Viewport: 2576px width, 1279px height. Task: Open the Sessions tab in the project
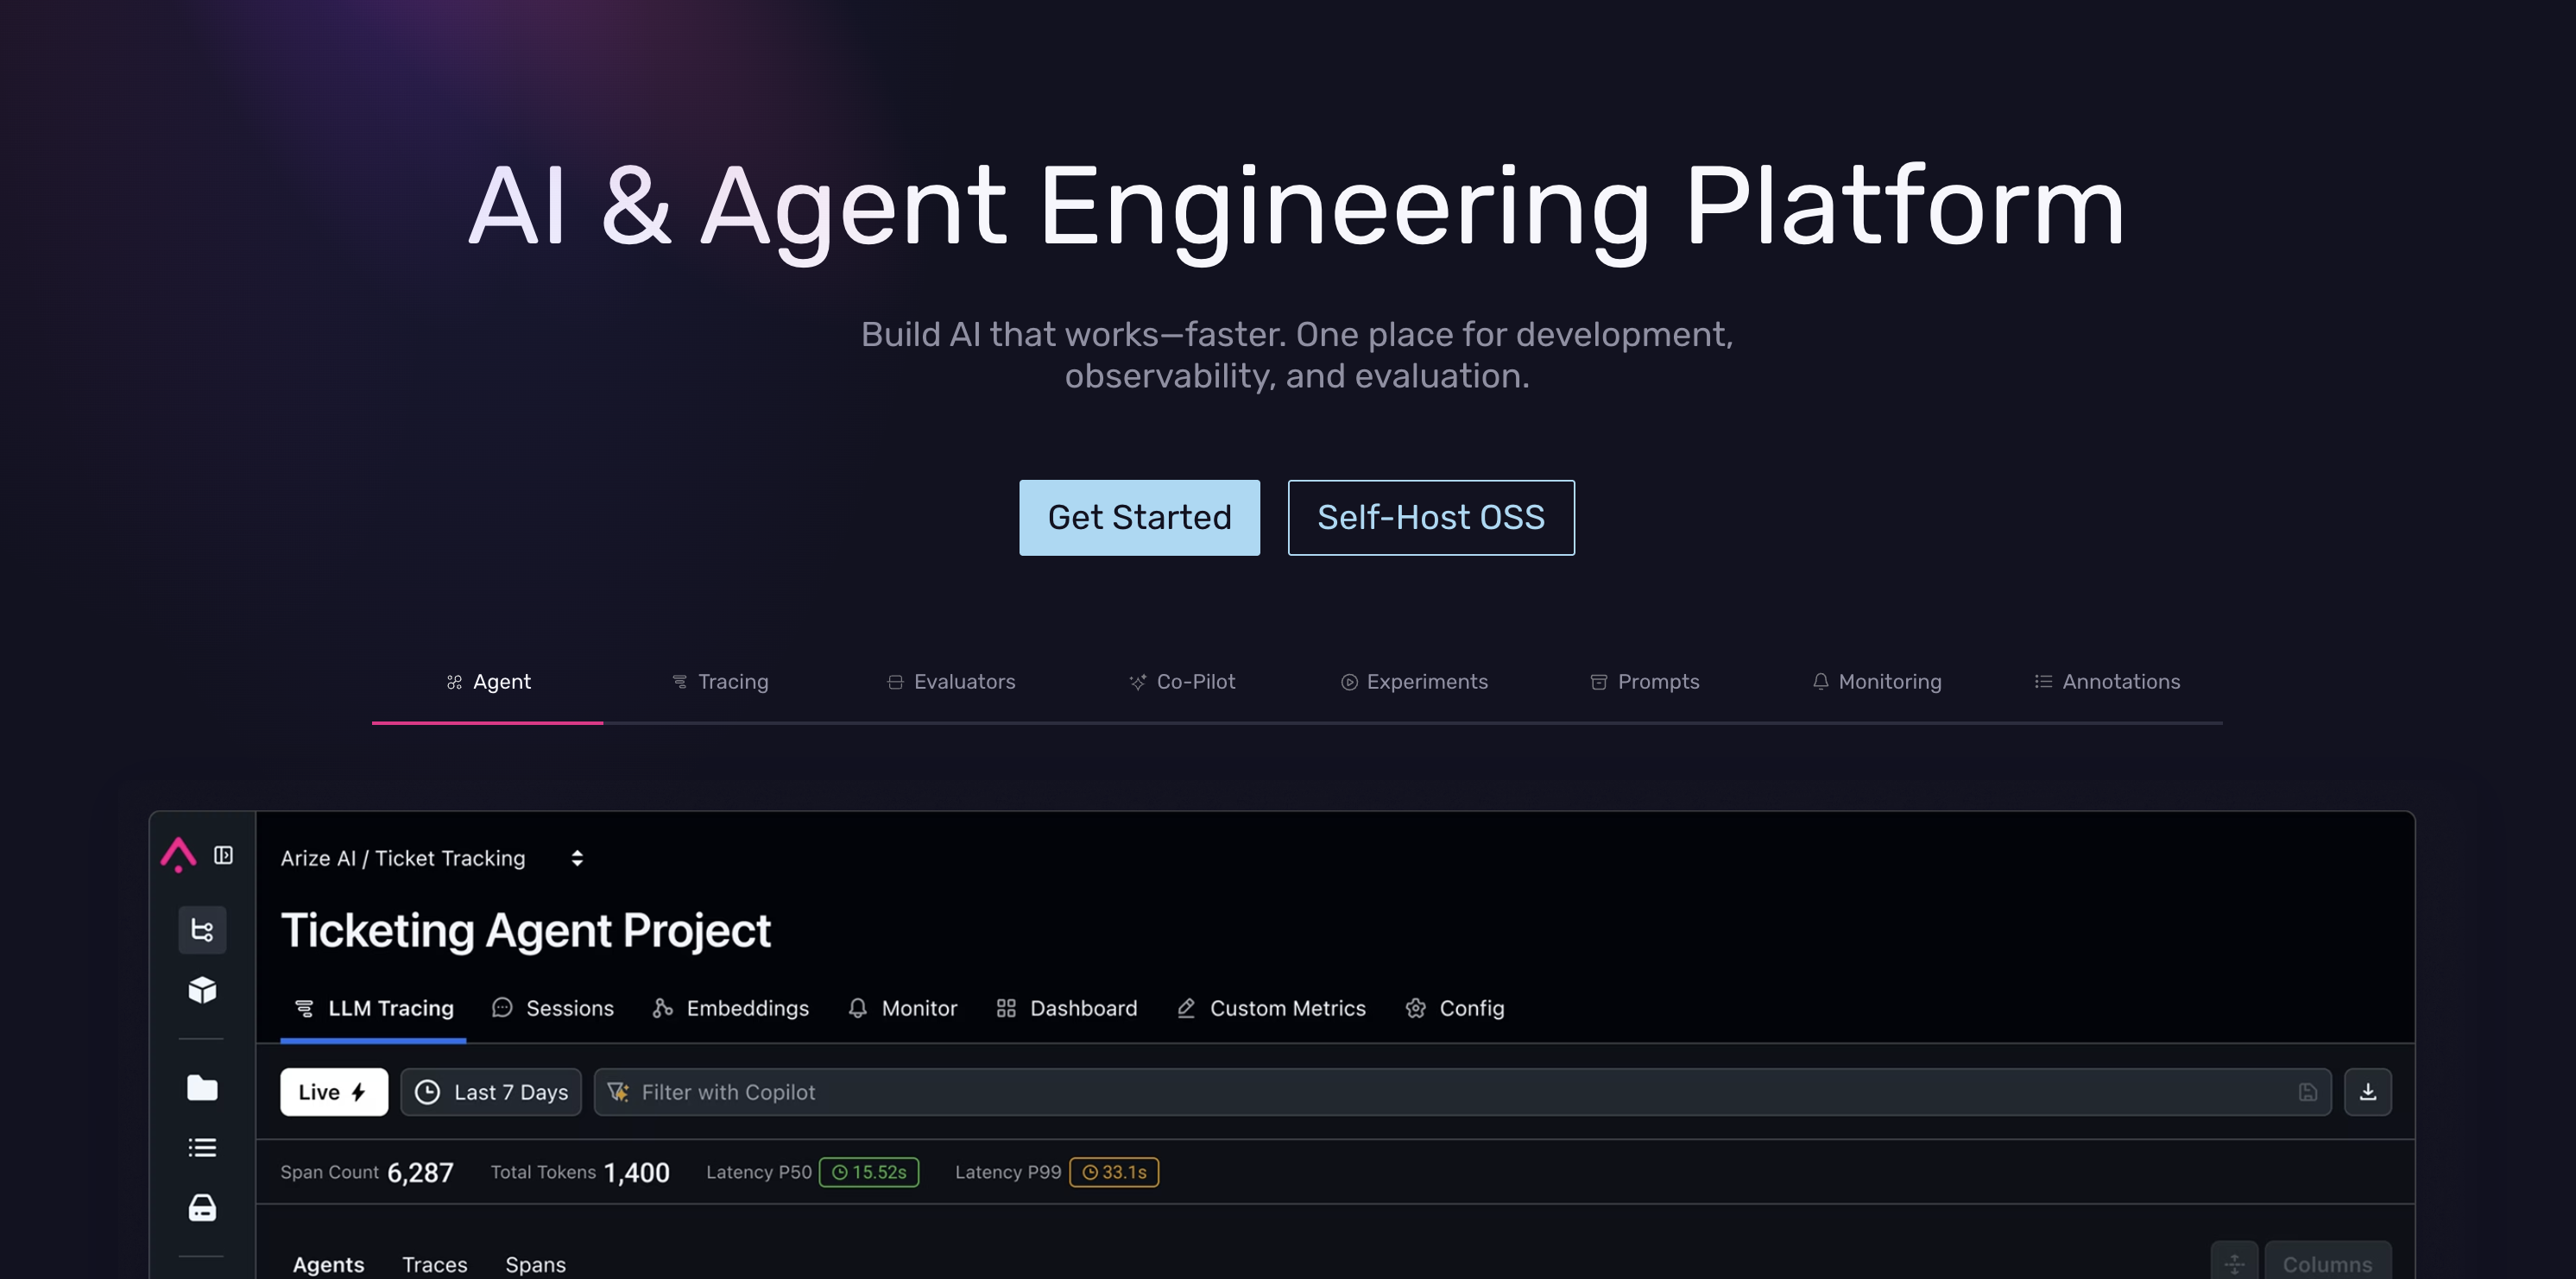coord(570,1008)
